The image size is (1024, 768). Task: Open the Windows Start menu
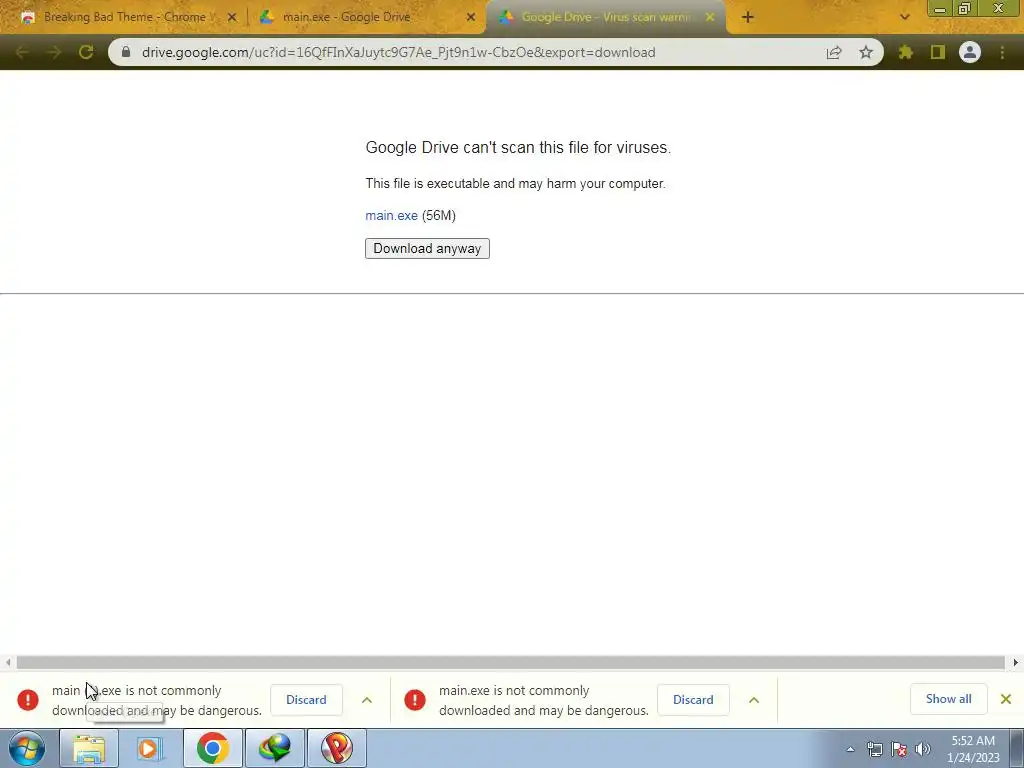tap(27, 748)
